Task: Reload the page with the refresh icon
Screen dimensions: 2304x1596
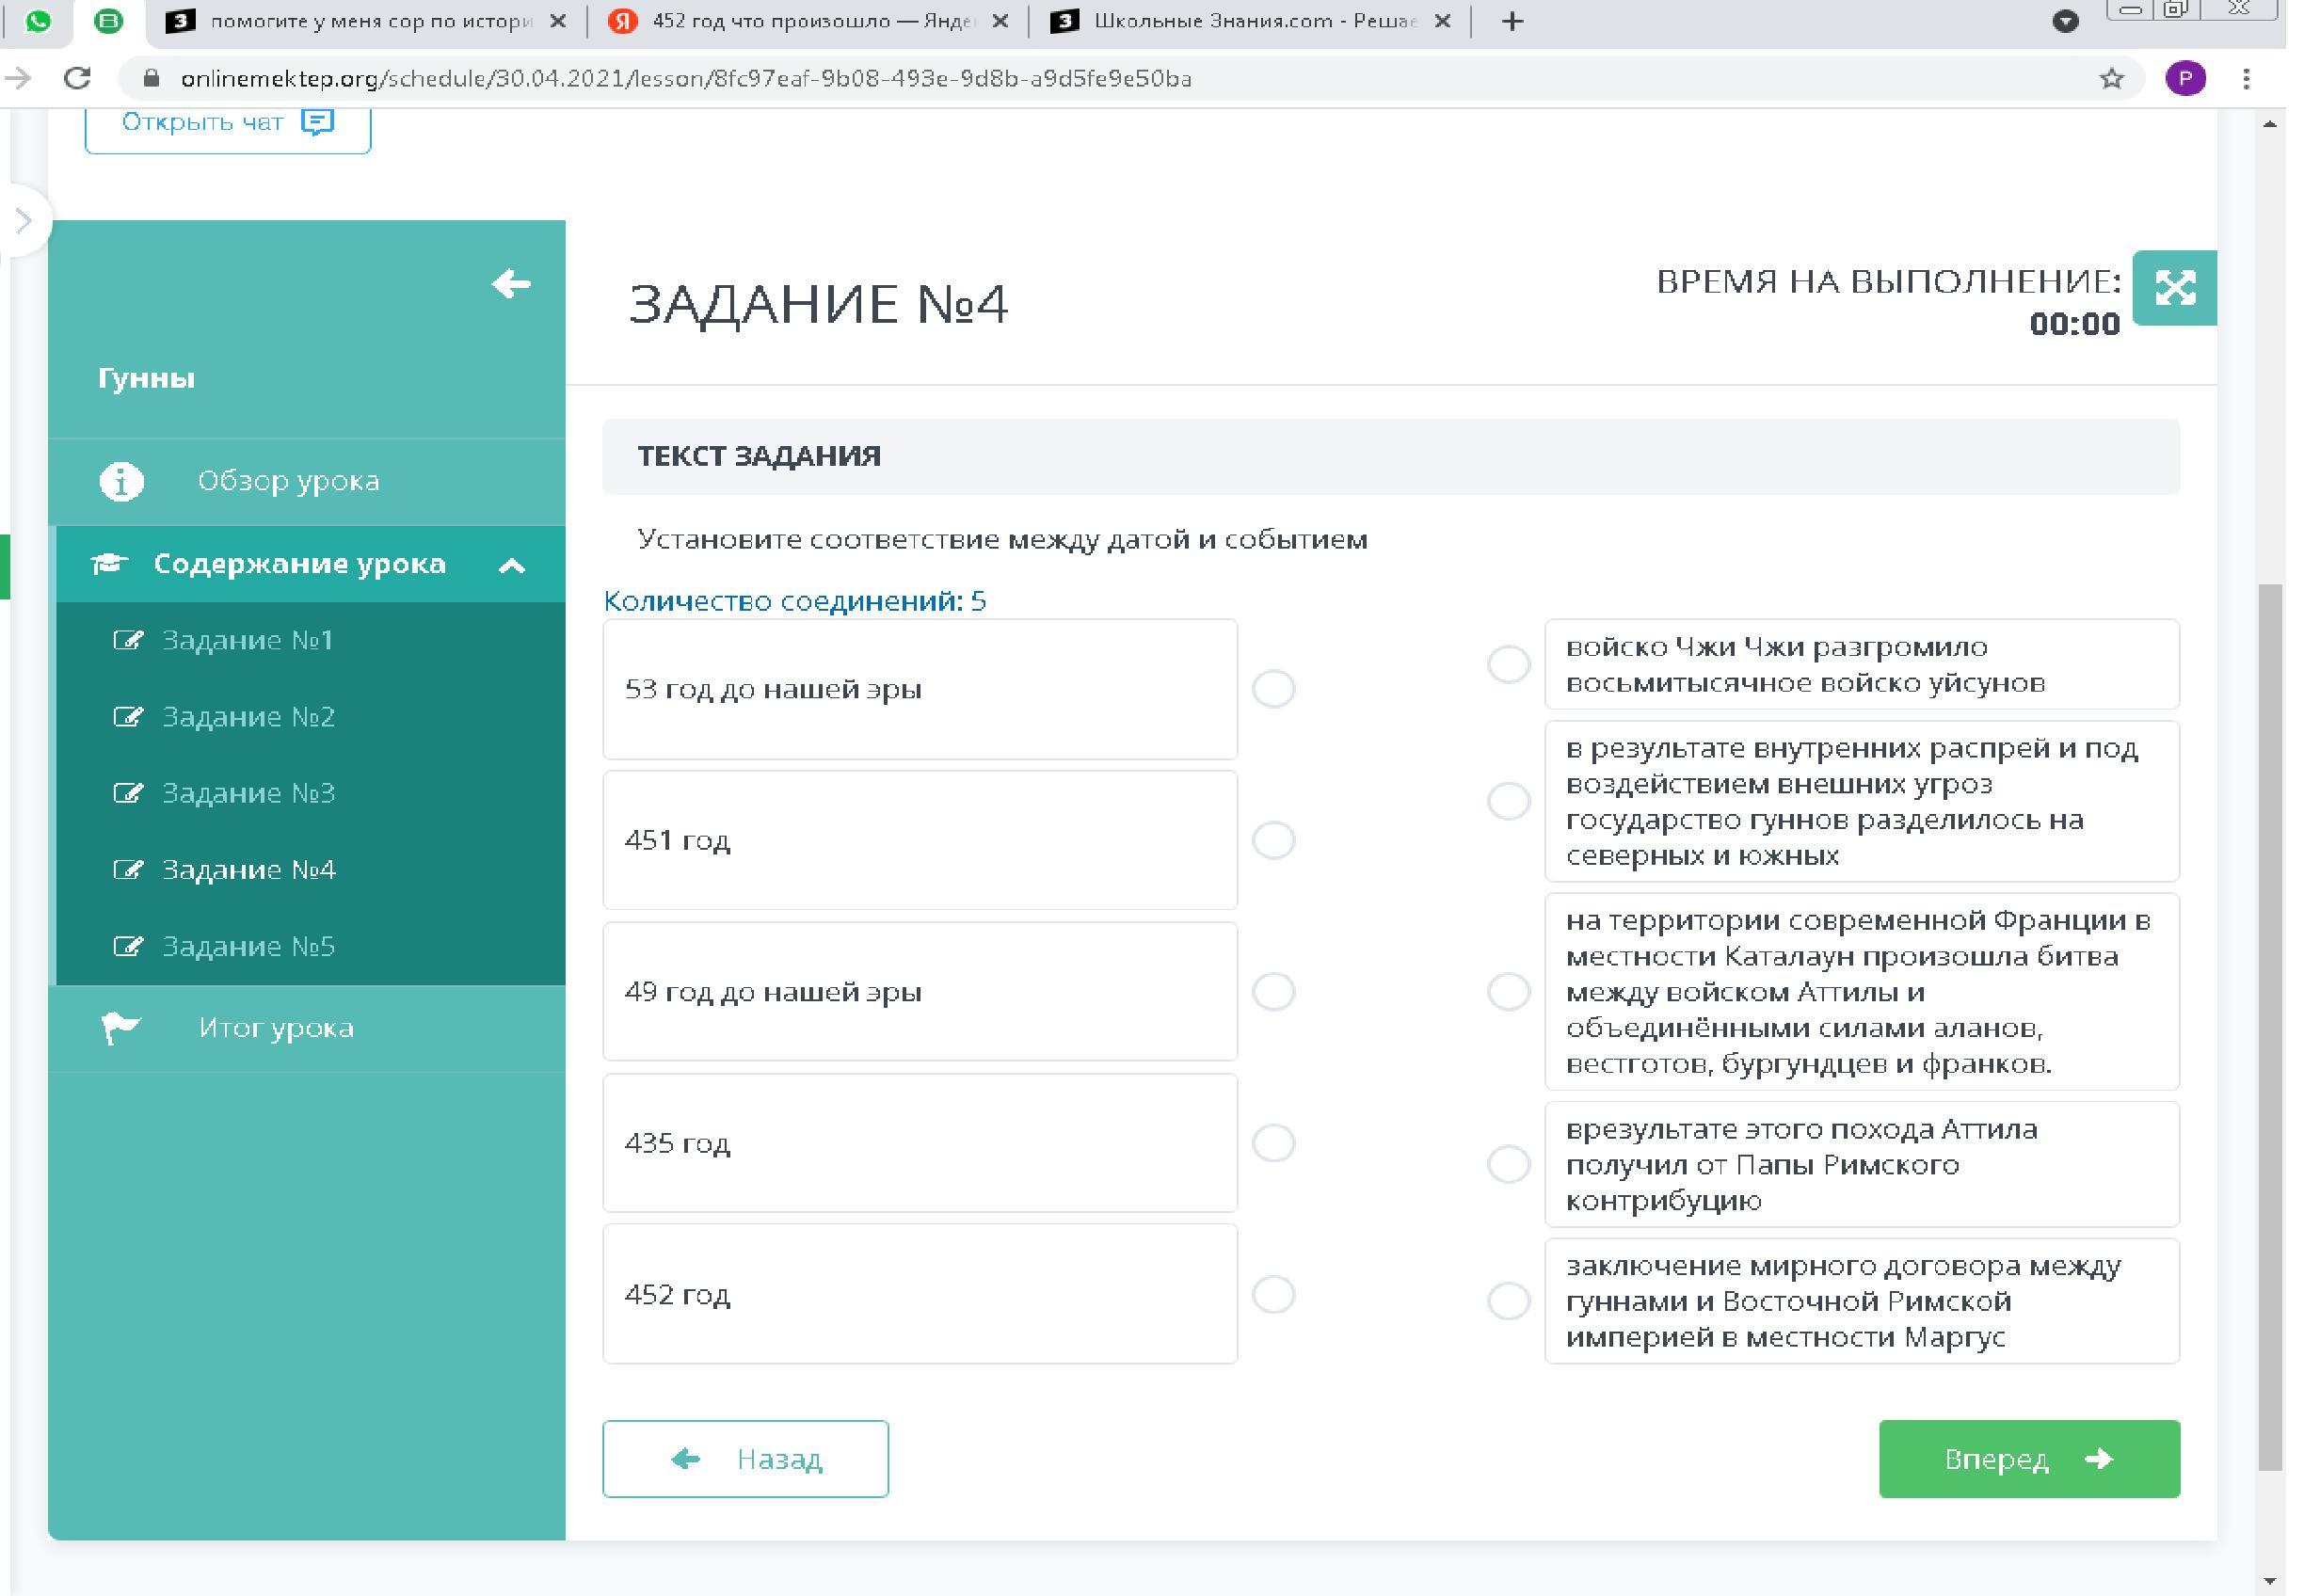Action: click(78, 79)
